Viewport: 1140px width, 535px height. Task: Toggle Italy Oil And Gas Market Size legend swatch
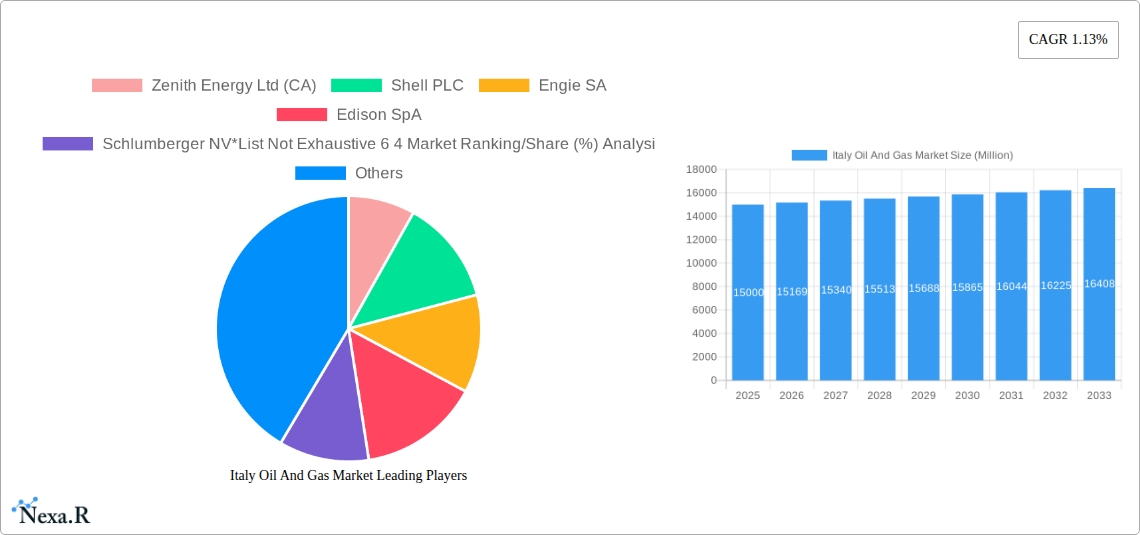[x=809, y=155]
